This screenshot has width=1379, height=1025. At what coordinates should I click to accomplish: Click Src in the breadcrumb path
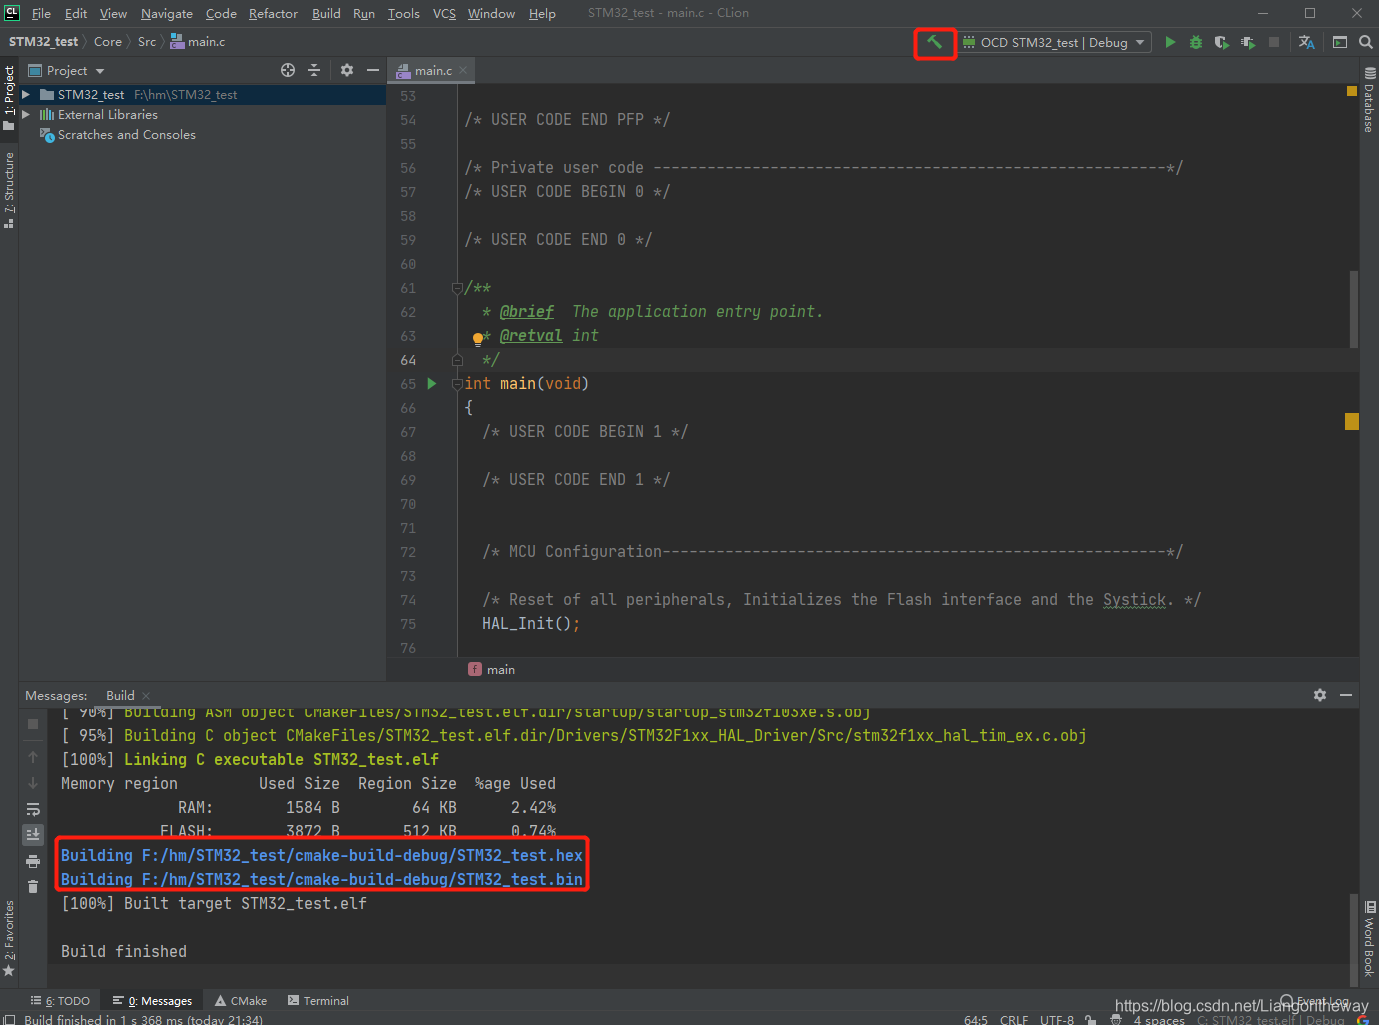coord(147,42)
